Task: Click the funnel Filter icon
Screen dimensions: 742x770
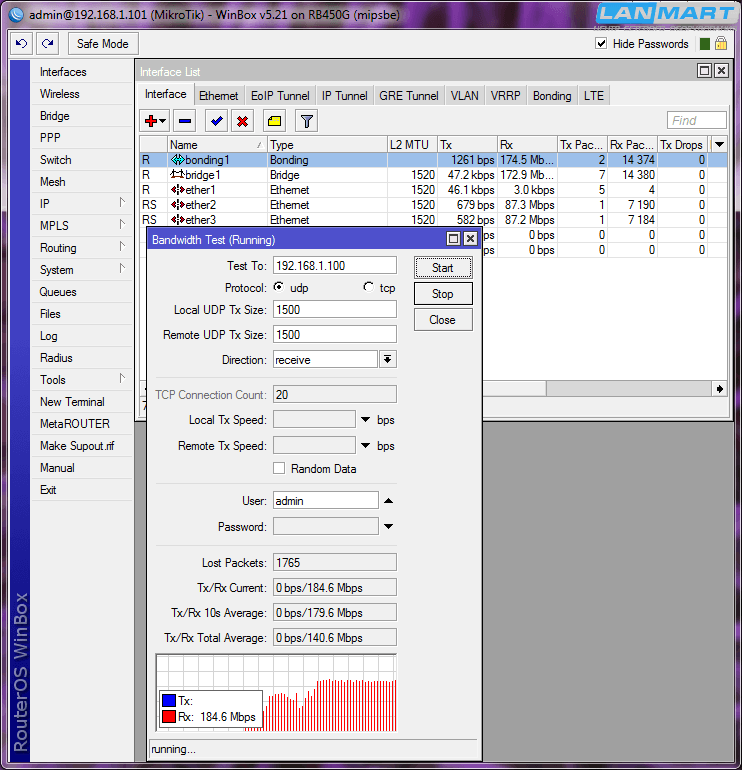Action: tap(306, 121)
